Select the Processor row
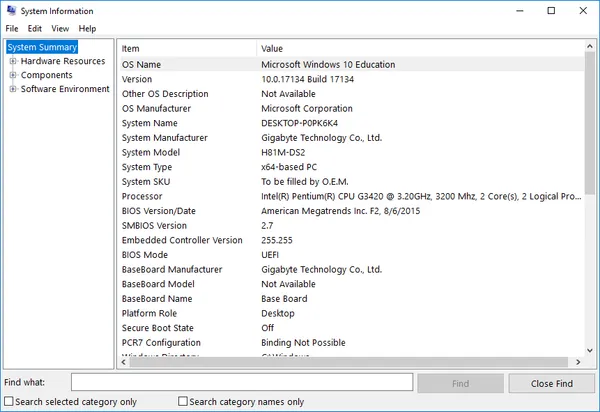600x412 pixels. [x=350, y=197]
